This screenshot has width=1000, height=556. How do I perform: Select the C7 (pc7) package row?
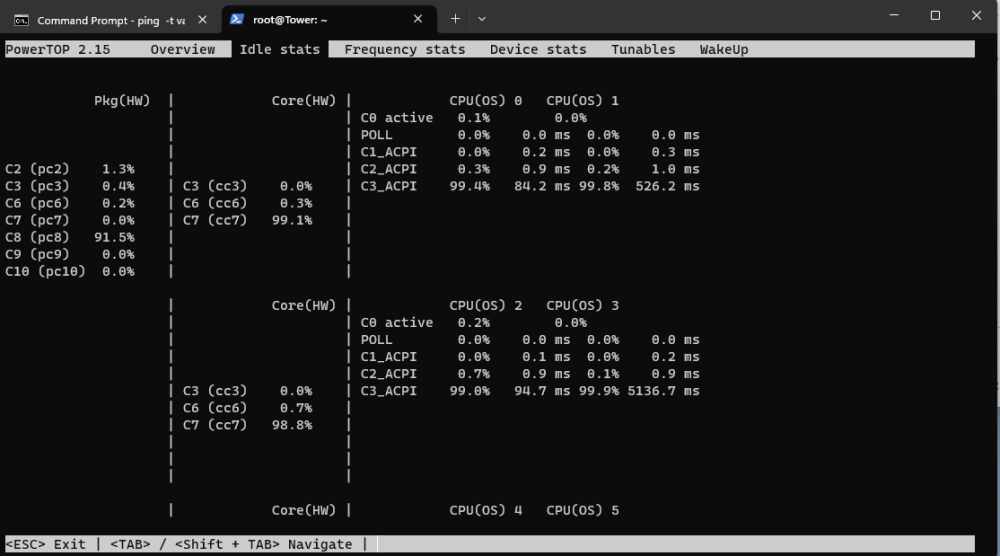click(x=70, y=221)
